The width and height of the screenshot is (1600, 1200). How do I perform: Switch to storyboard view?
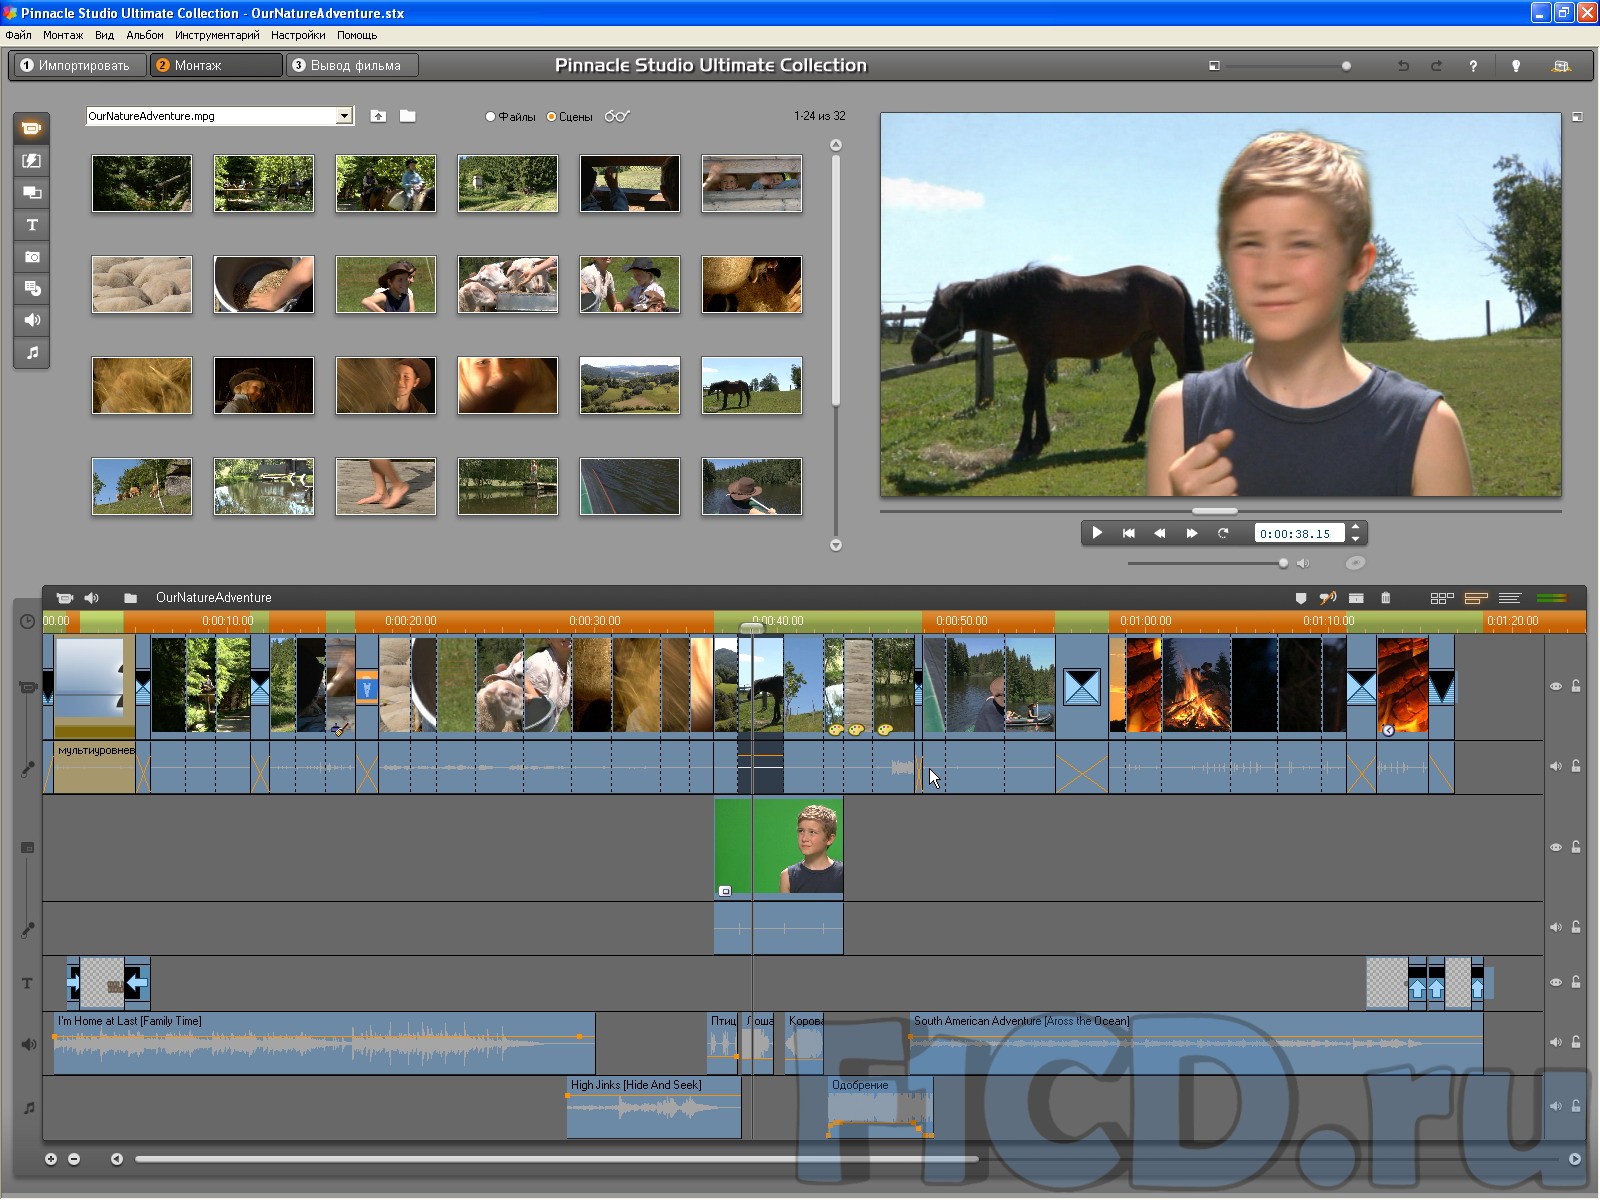click(x=1442, y=598)
